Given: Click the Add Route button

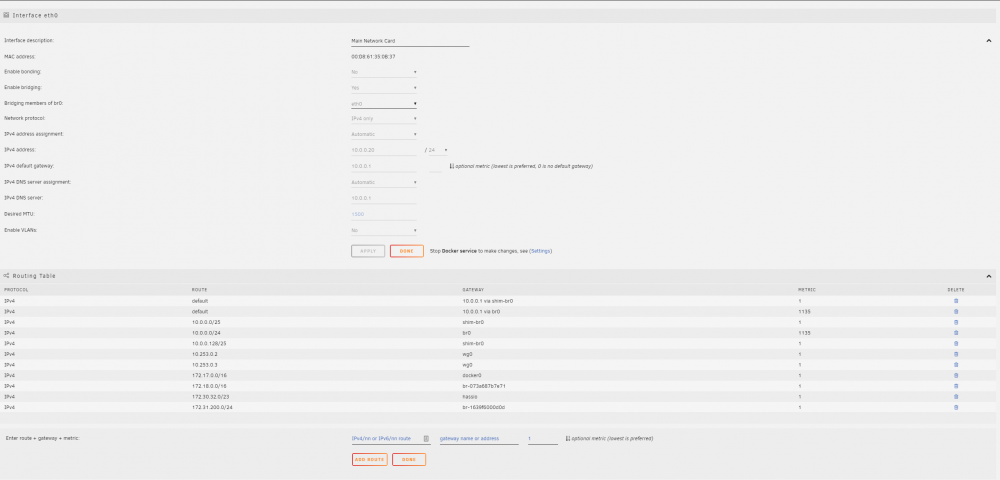Looking at the screenshot, I should 369,460.
